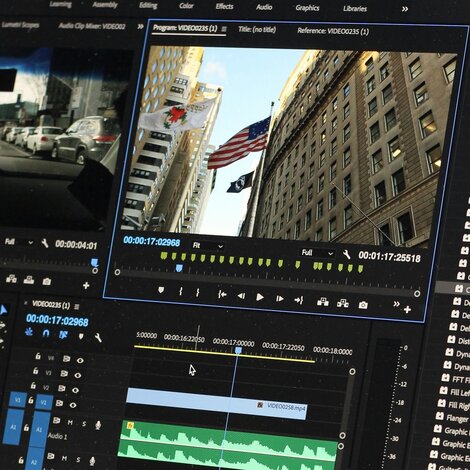Add marker from the timeline toolbar
This screenshot has width=470, height=470.
click(x=81, y=336)
